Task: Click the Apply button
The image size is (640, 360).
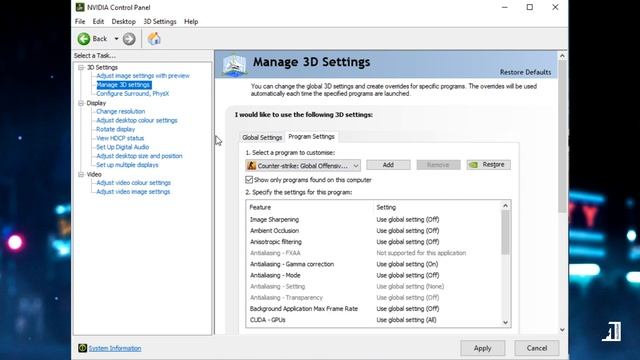Action: point(482,348)
